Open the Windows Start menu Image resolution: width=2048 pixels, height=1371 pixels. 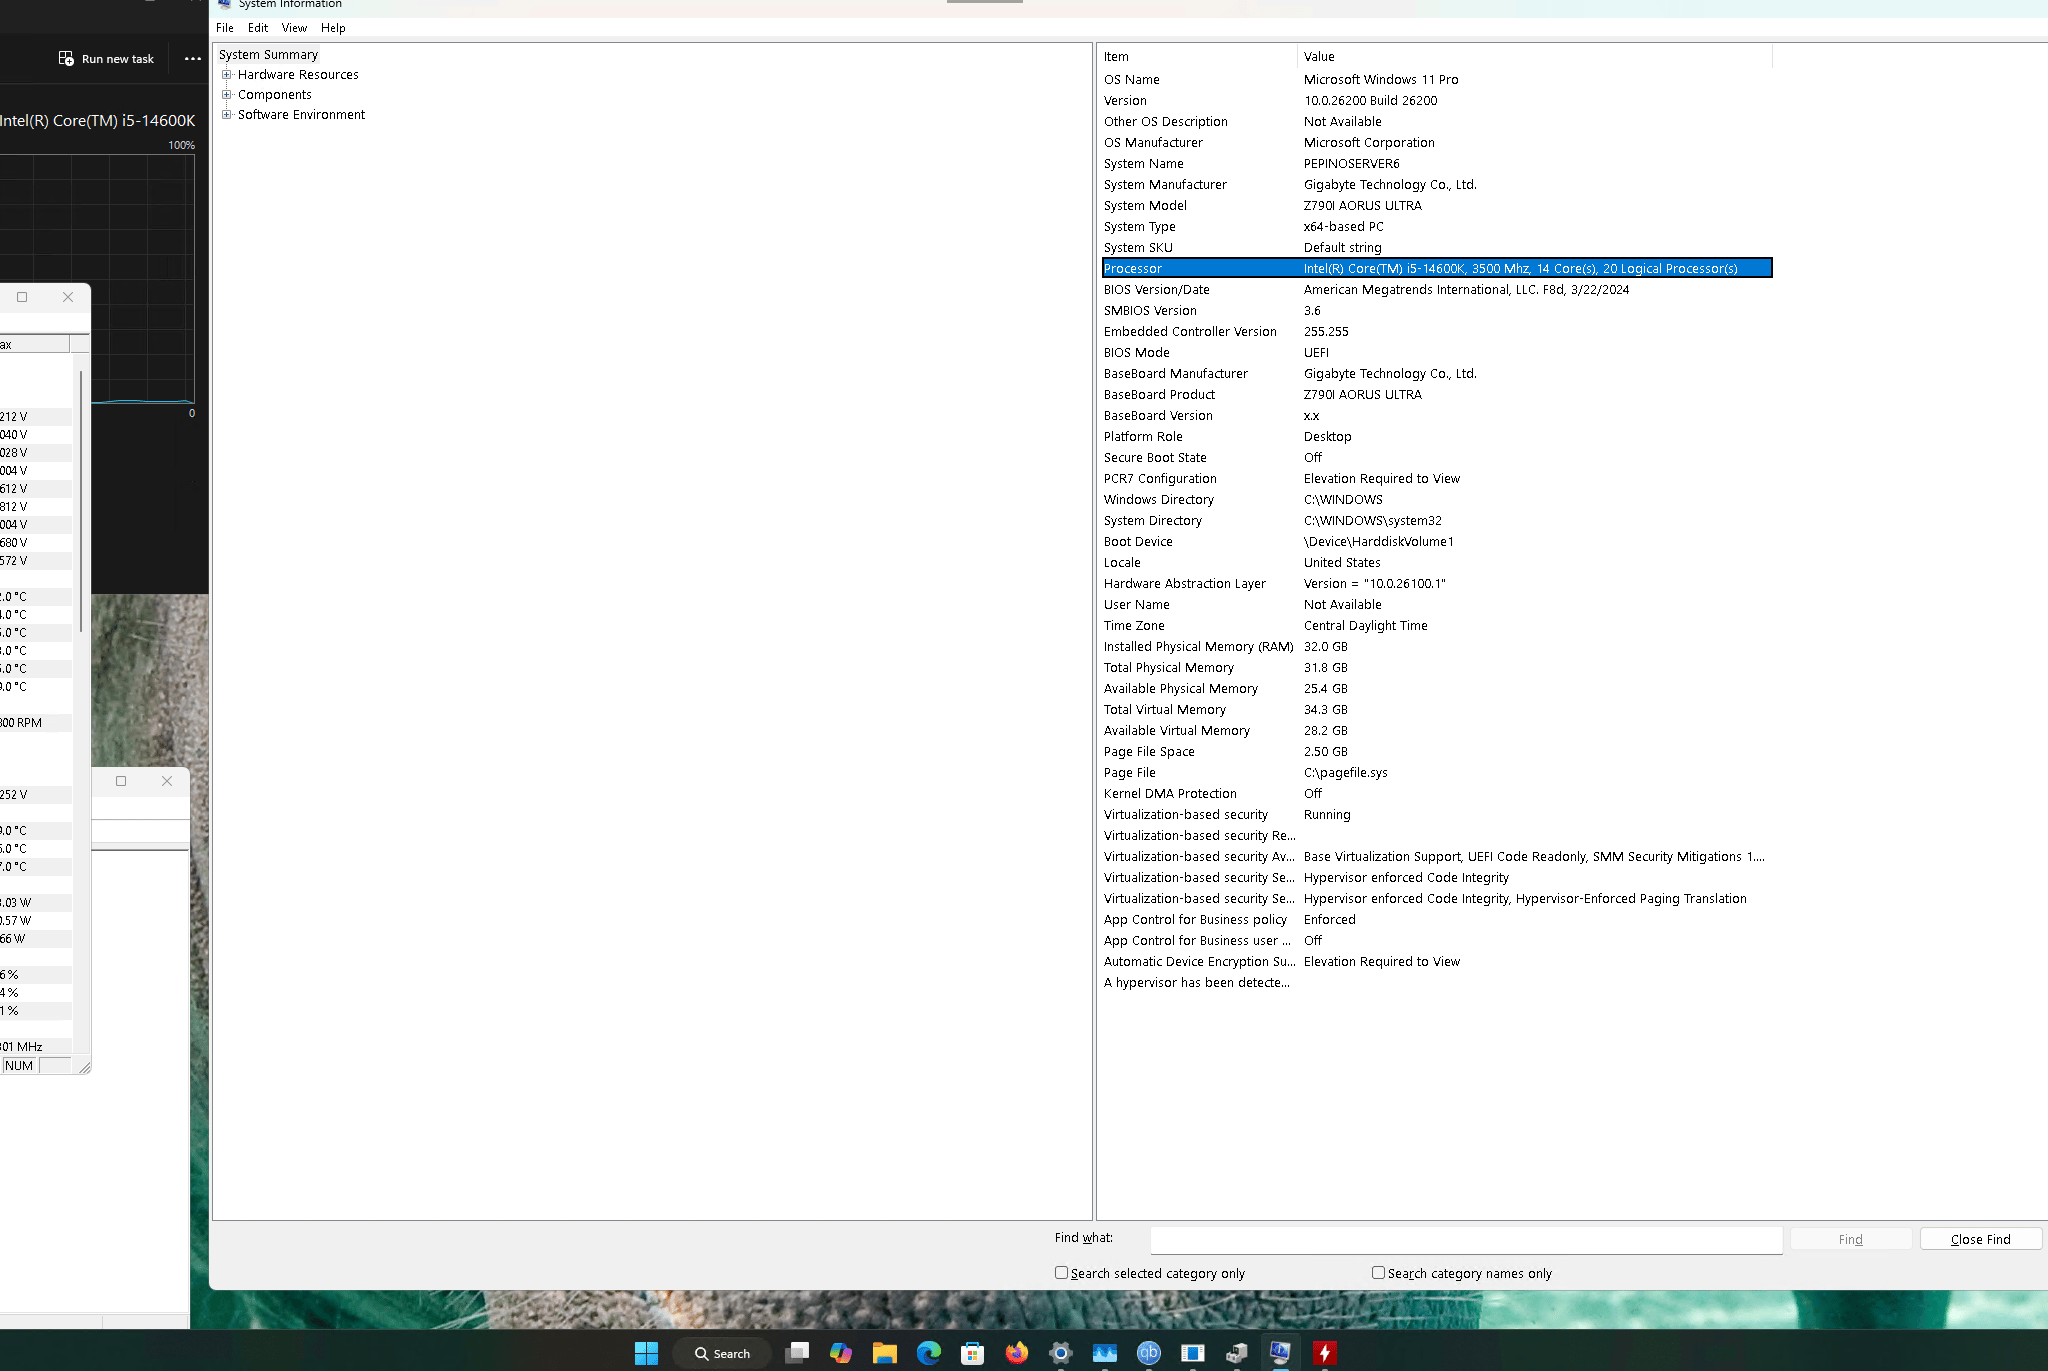point(646,1353)
